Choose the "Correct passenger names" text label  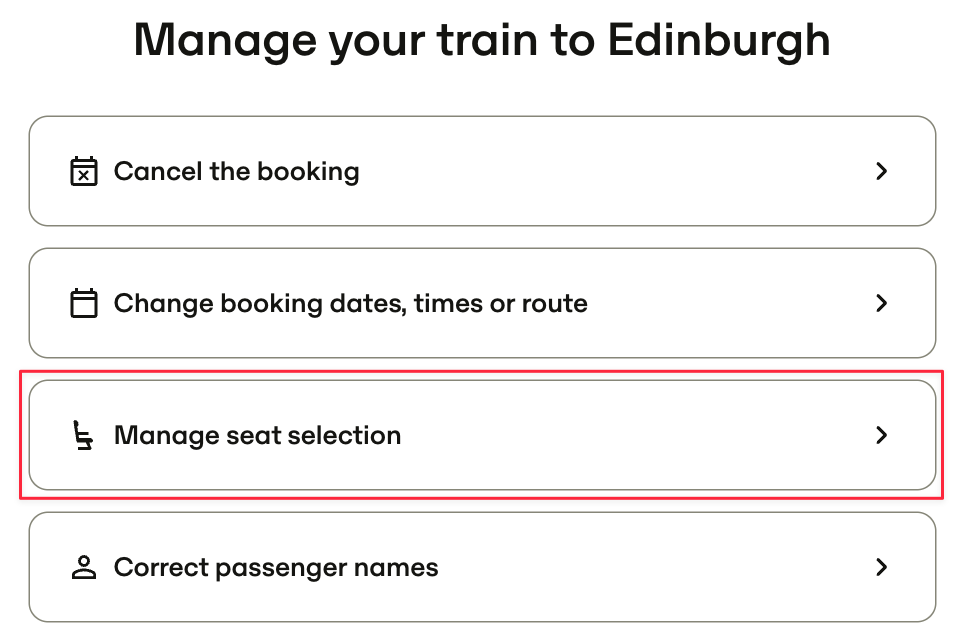point(276,568)
